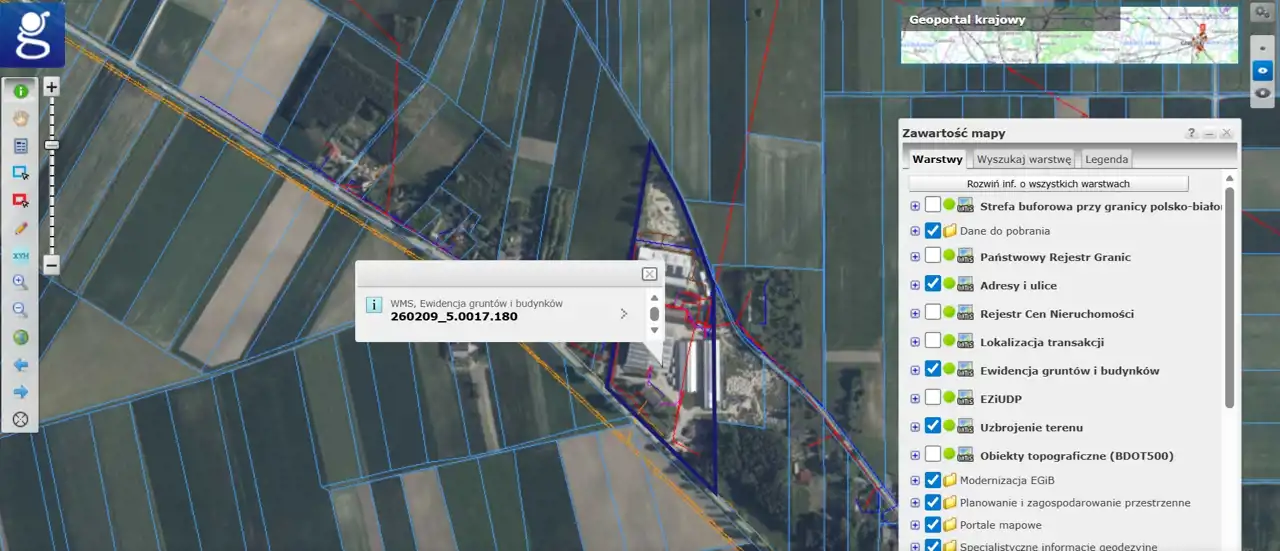Expand the Adresy i ulice layer
The image size is (1280, 551).
pyautogui.click(x=915, y=285)
